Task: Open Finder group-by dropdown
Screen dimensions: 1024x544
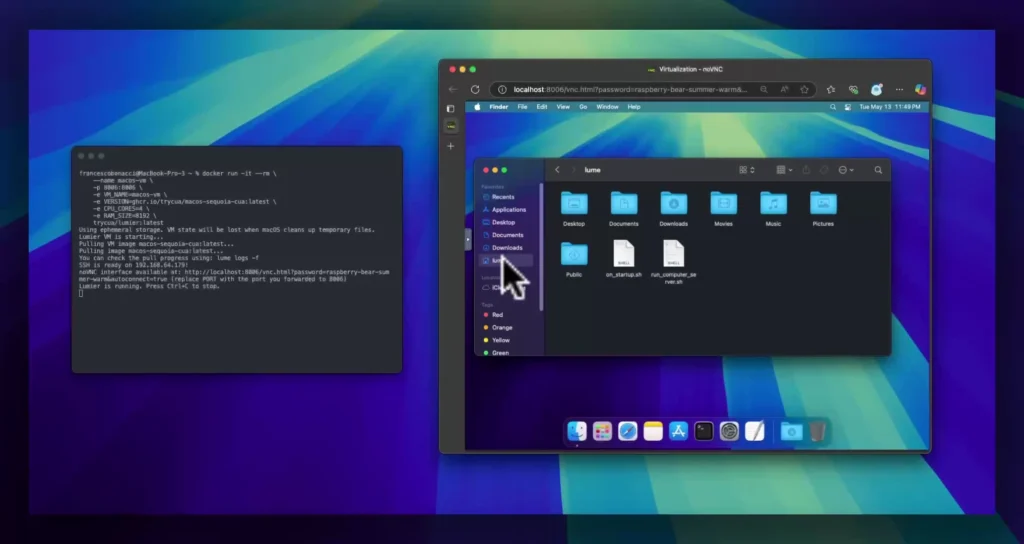Action: point(784,170)
